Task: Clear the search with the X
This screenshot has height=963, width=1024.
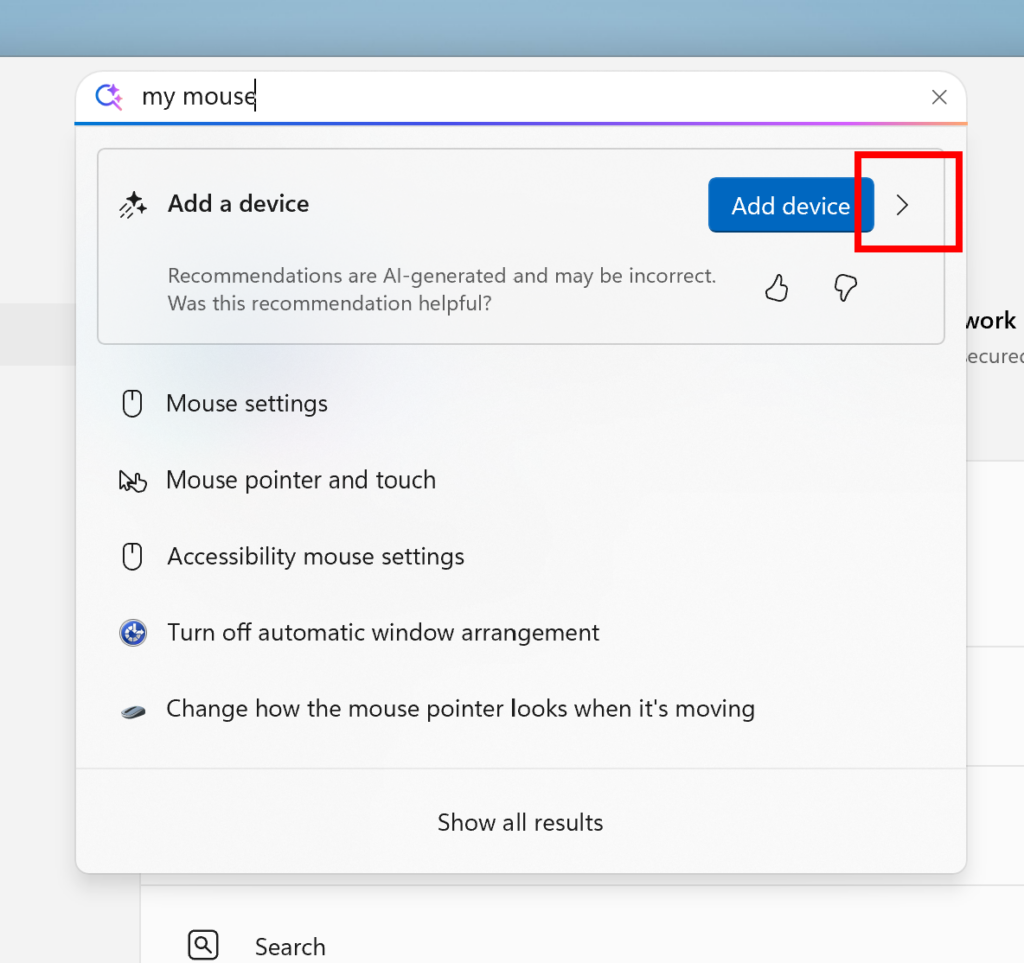Action: (x=938, y=96)
